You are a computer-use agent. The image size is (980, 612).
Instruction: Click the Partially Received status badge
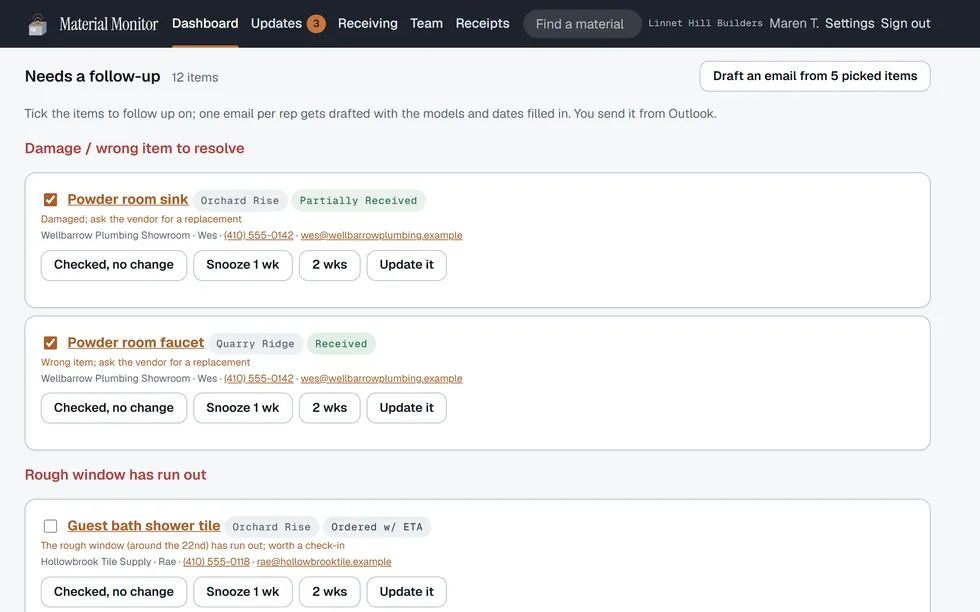point(358,201)
